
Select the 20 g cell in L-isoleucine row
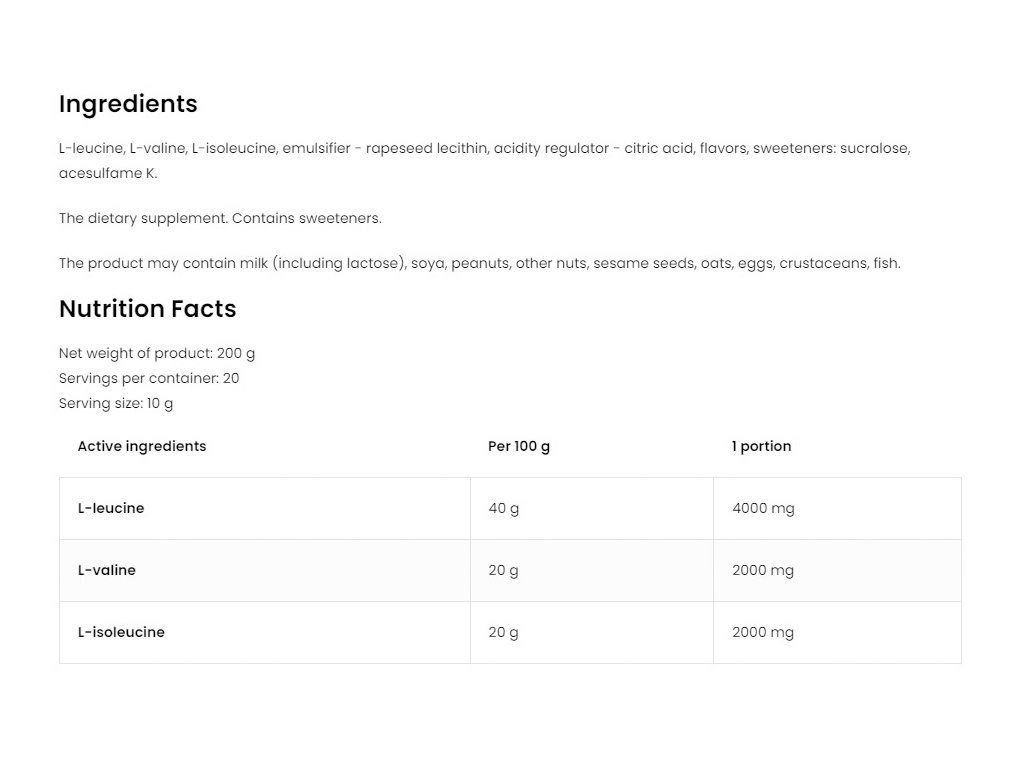point(504,632)
